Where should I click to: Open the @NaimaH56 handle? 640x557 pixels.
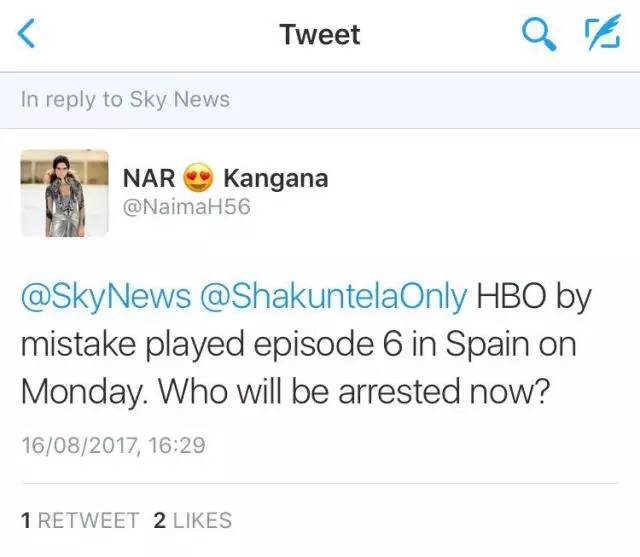tap(187, 206)
